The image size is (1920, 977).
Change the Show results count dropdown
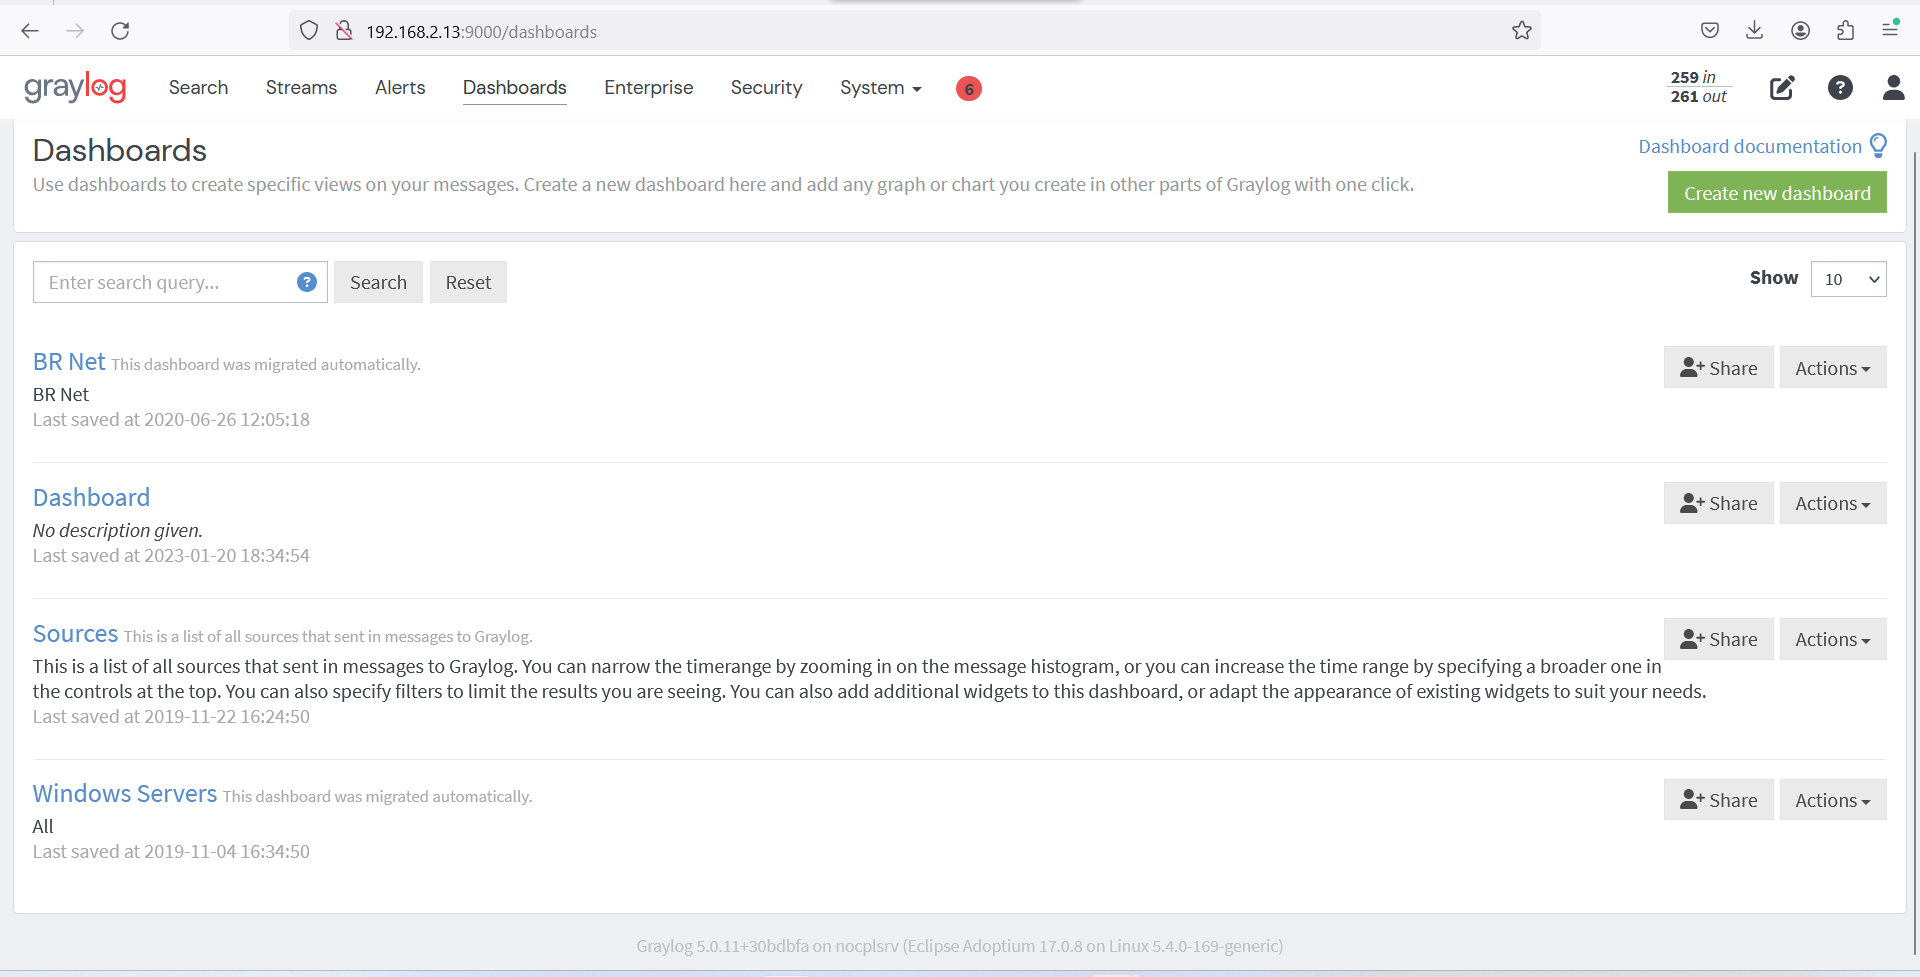(x=1848, y=279)
